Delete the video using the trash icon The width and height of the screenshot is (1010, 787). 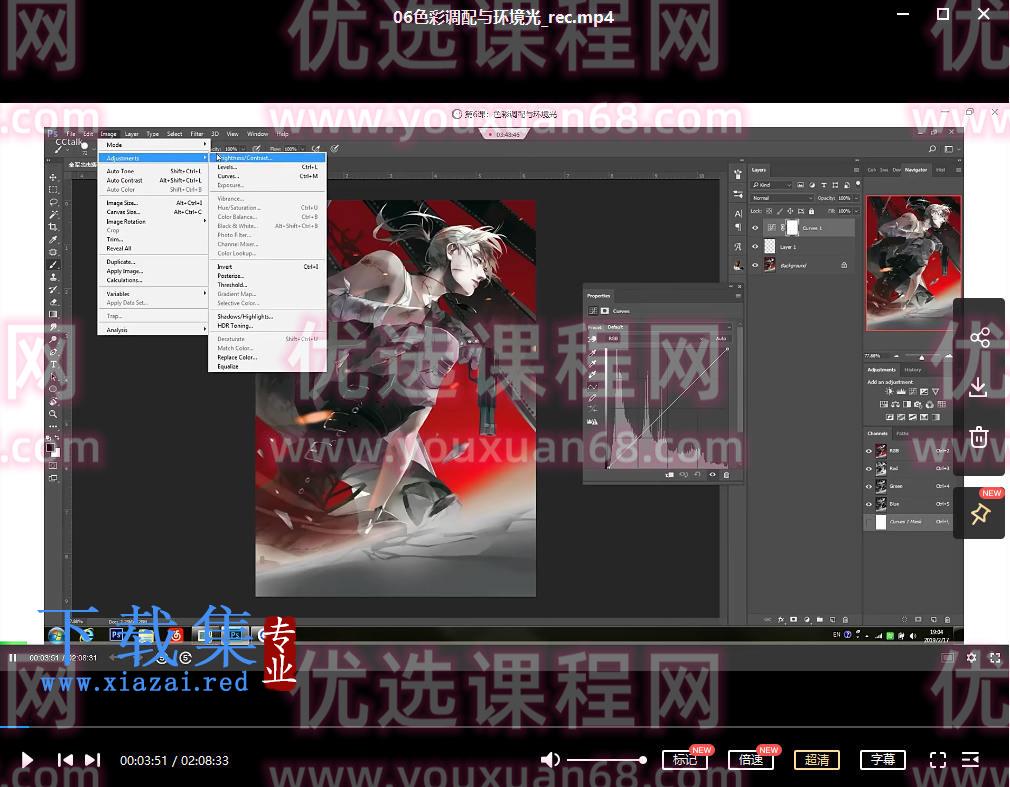pos(979,437)
